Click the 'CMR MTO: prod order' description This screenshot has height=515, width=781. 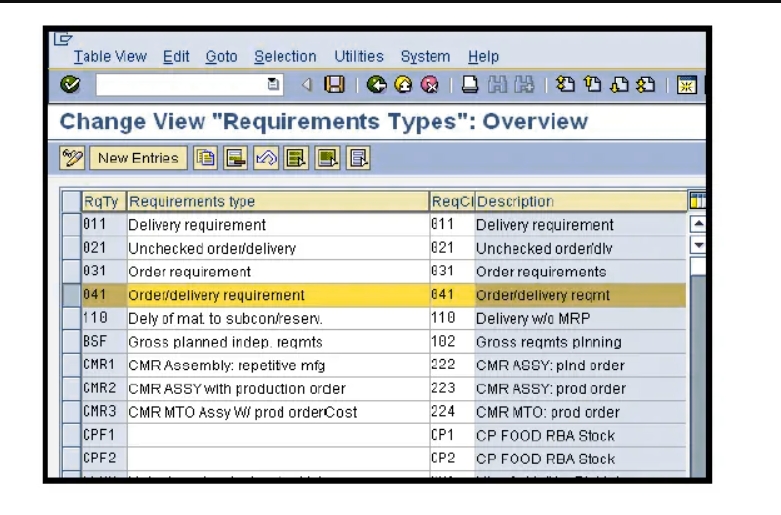click(x=548, y=412)
